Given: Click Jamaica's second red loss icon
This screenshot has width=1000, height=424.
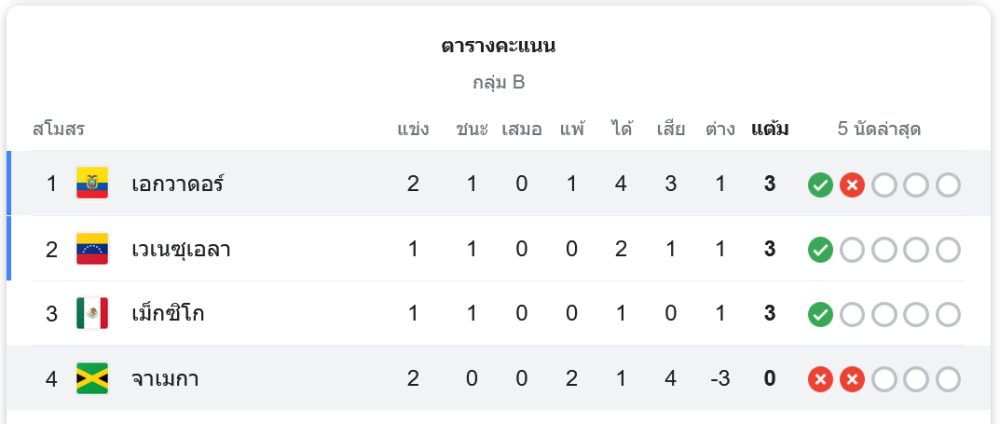Looking at the screenshot, I should coord(852,380).
